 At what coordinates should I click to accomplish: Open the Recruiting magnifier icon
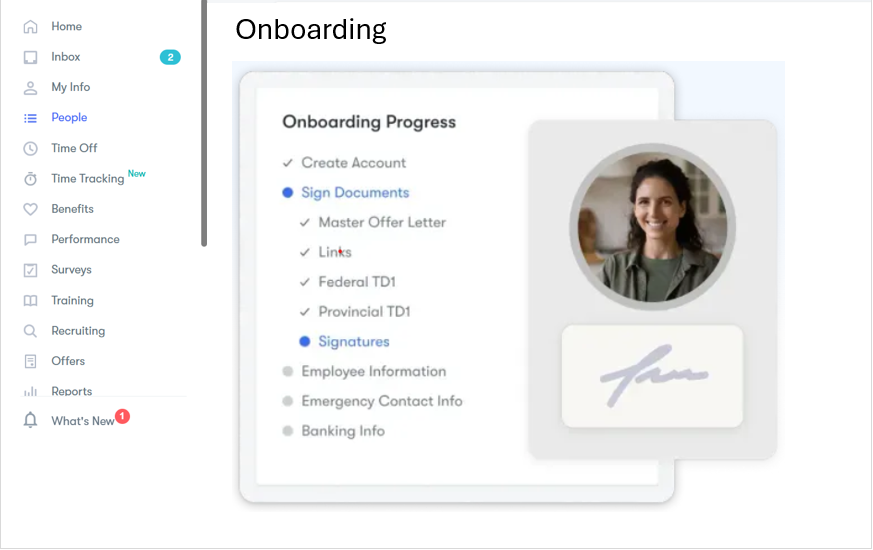[31, 331]
